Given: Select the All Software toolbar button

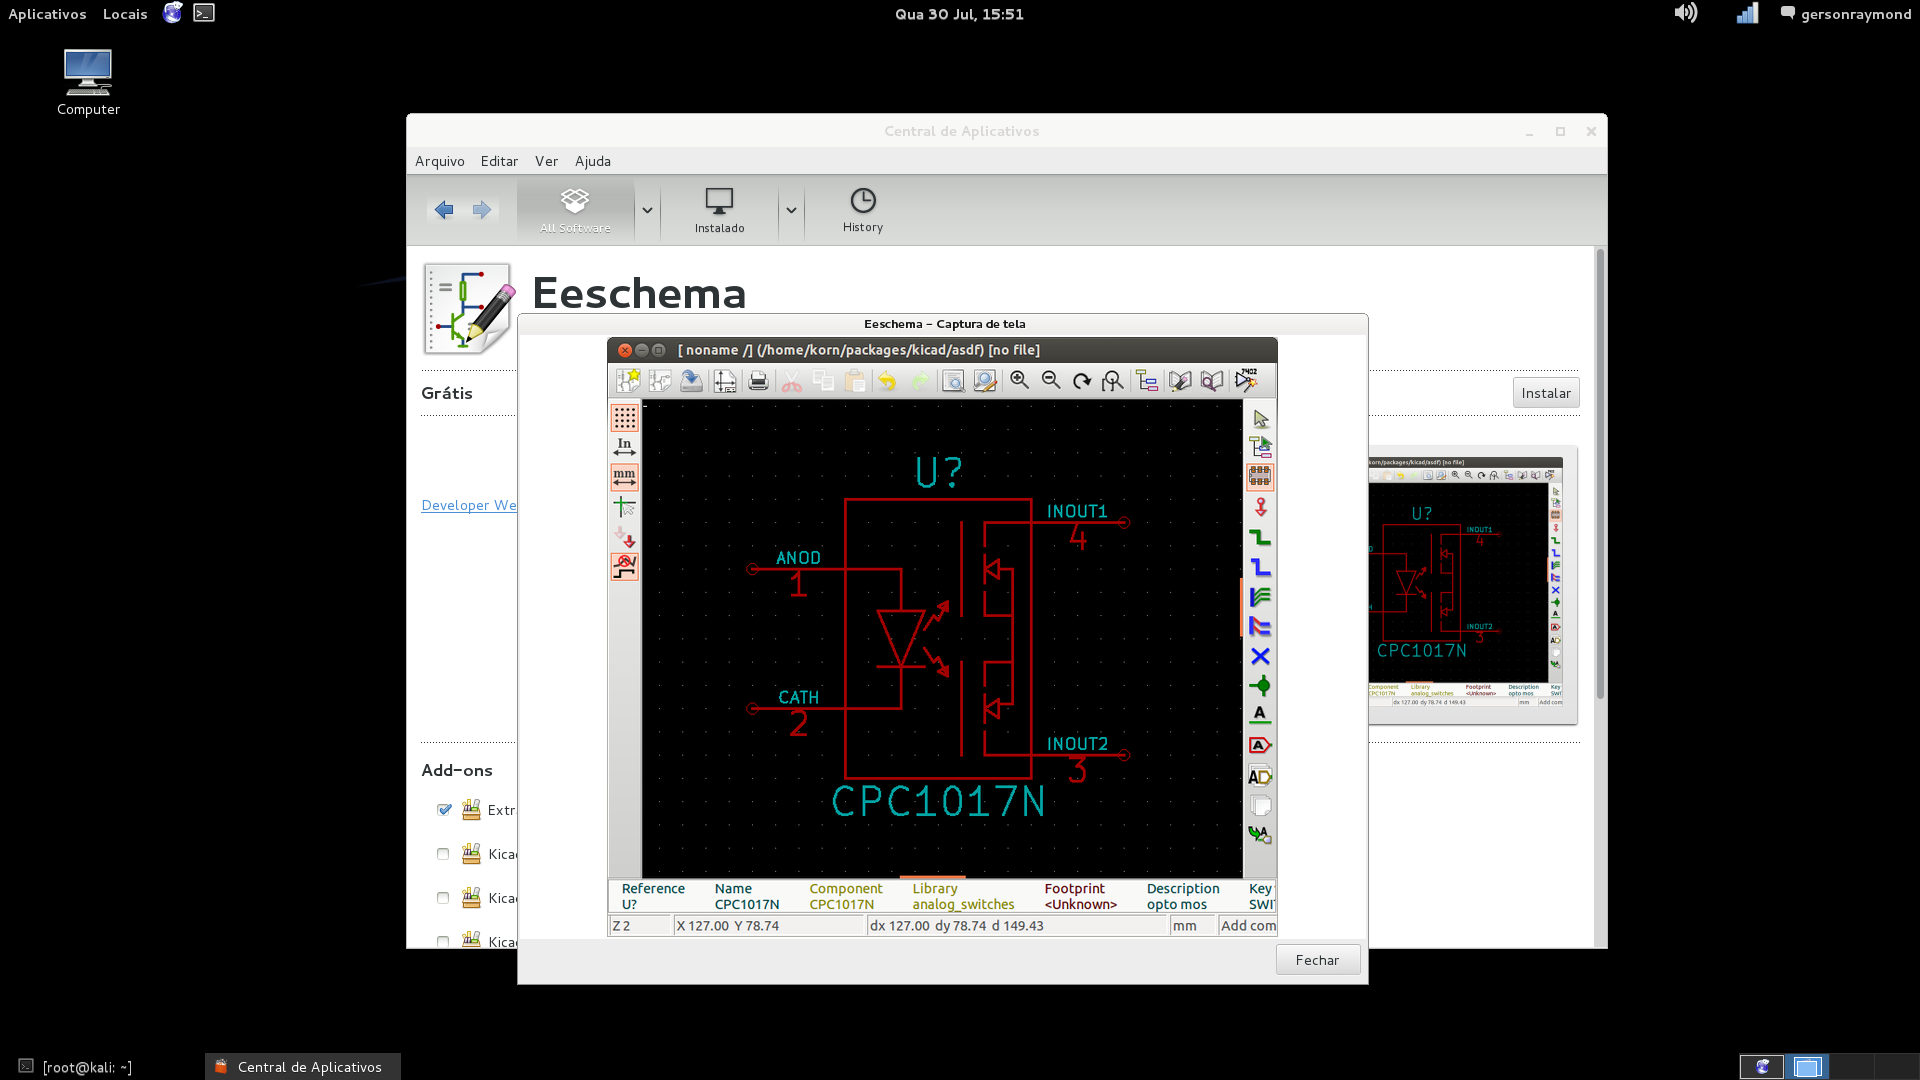Looking at the screenshot, I should pyautogui.click(x=575, y=210).
